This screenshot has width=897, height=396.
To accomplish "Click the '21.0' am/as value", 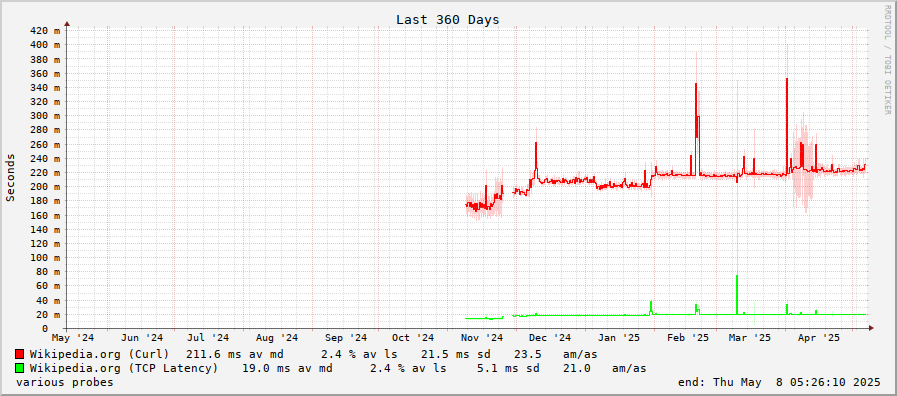I will click(x=577, y=369).
